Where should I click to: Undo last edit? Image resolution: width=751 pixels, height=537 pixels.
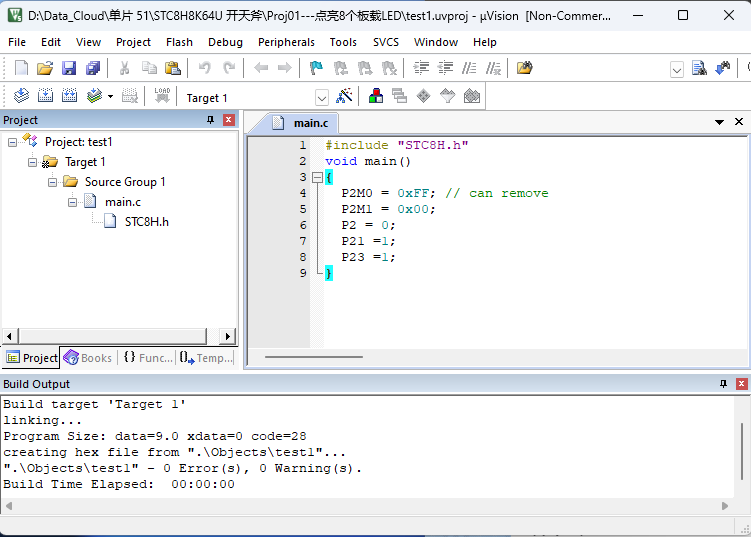pyautogui.click(x=205, y=68)
